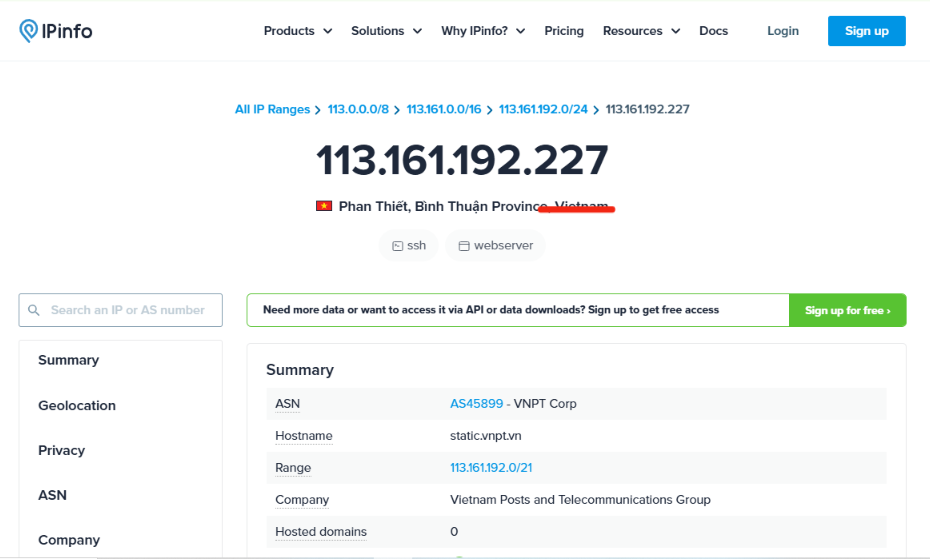Click the search magnifier icon
This screenshot has width=930, height=559.
pos(34,310)
